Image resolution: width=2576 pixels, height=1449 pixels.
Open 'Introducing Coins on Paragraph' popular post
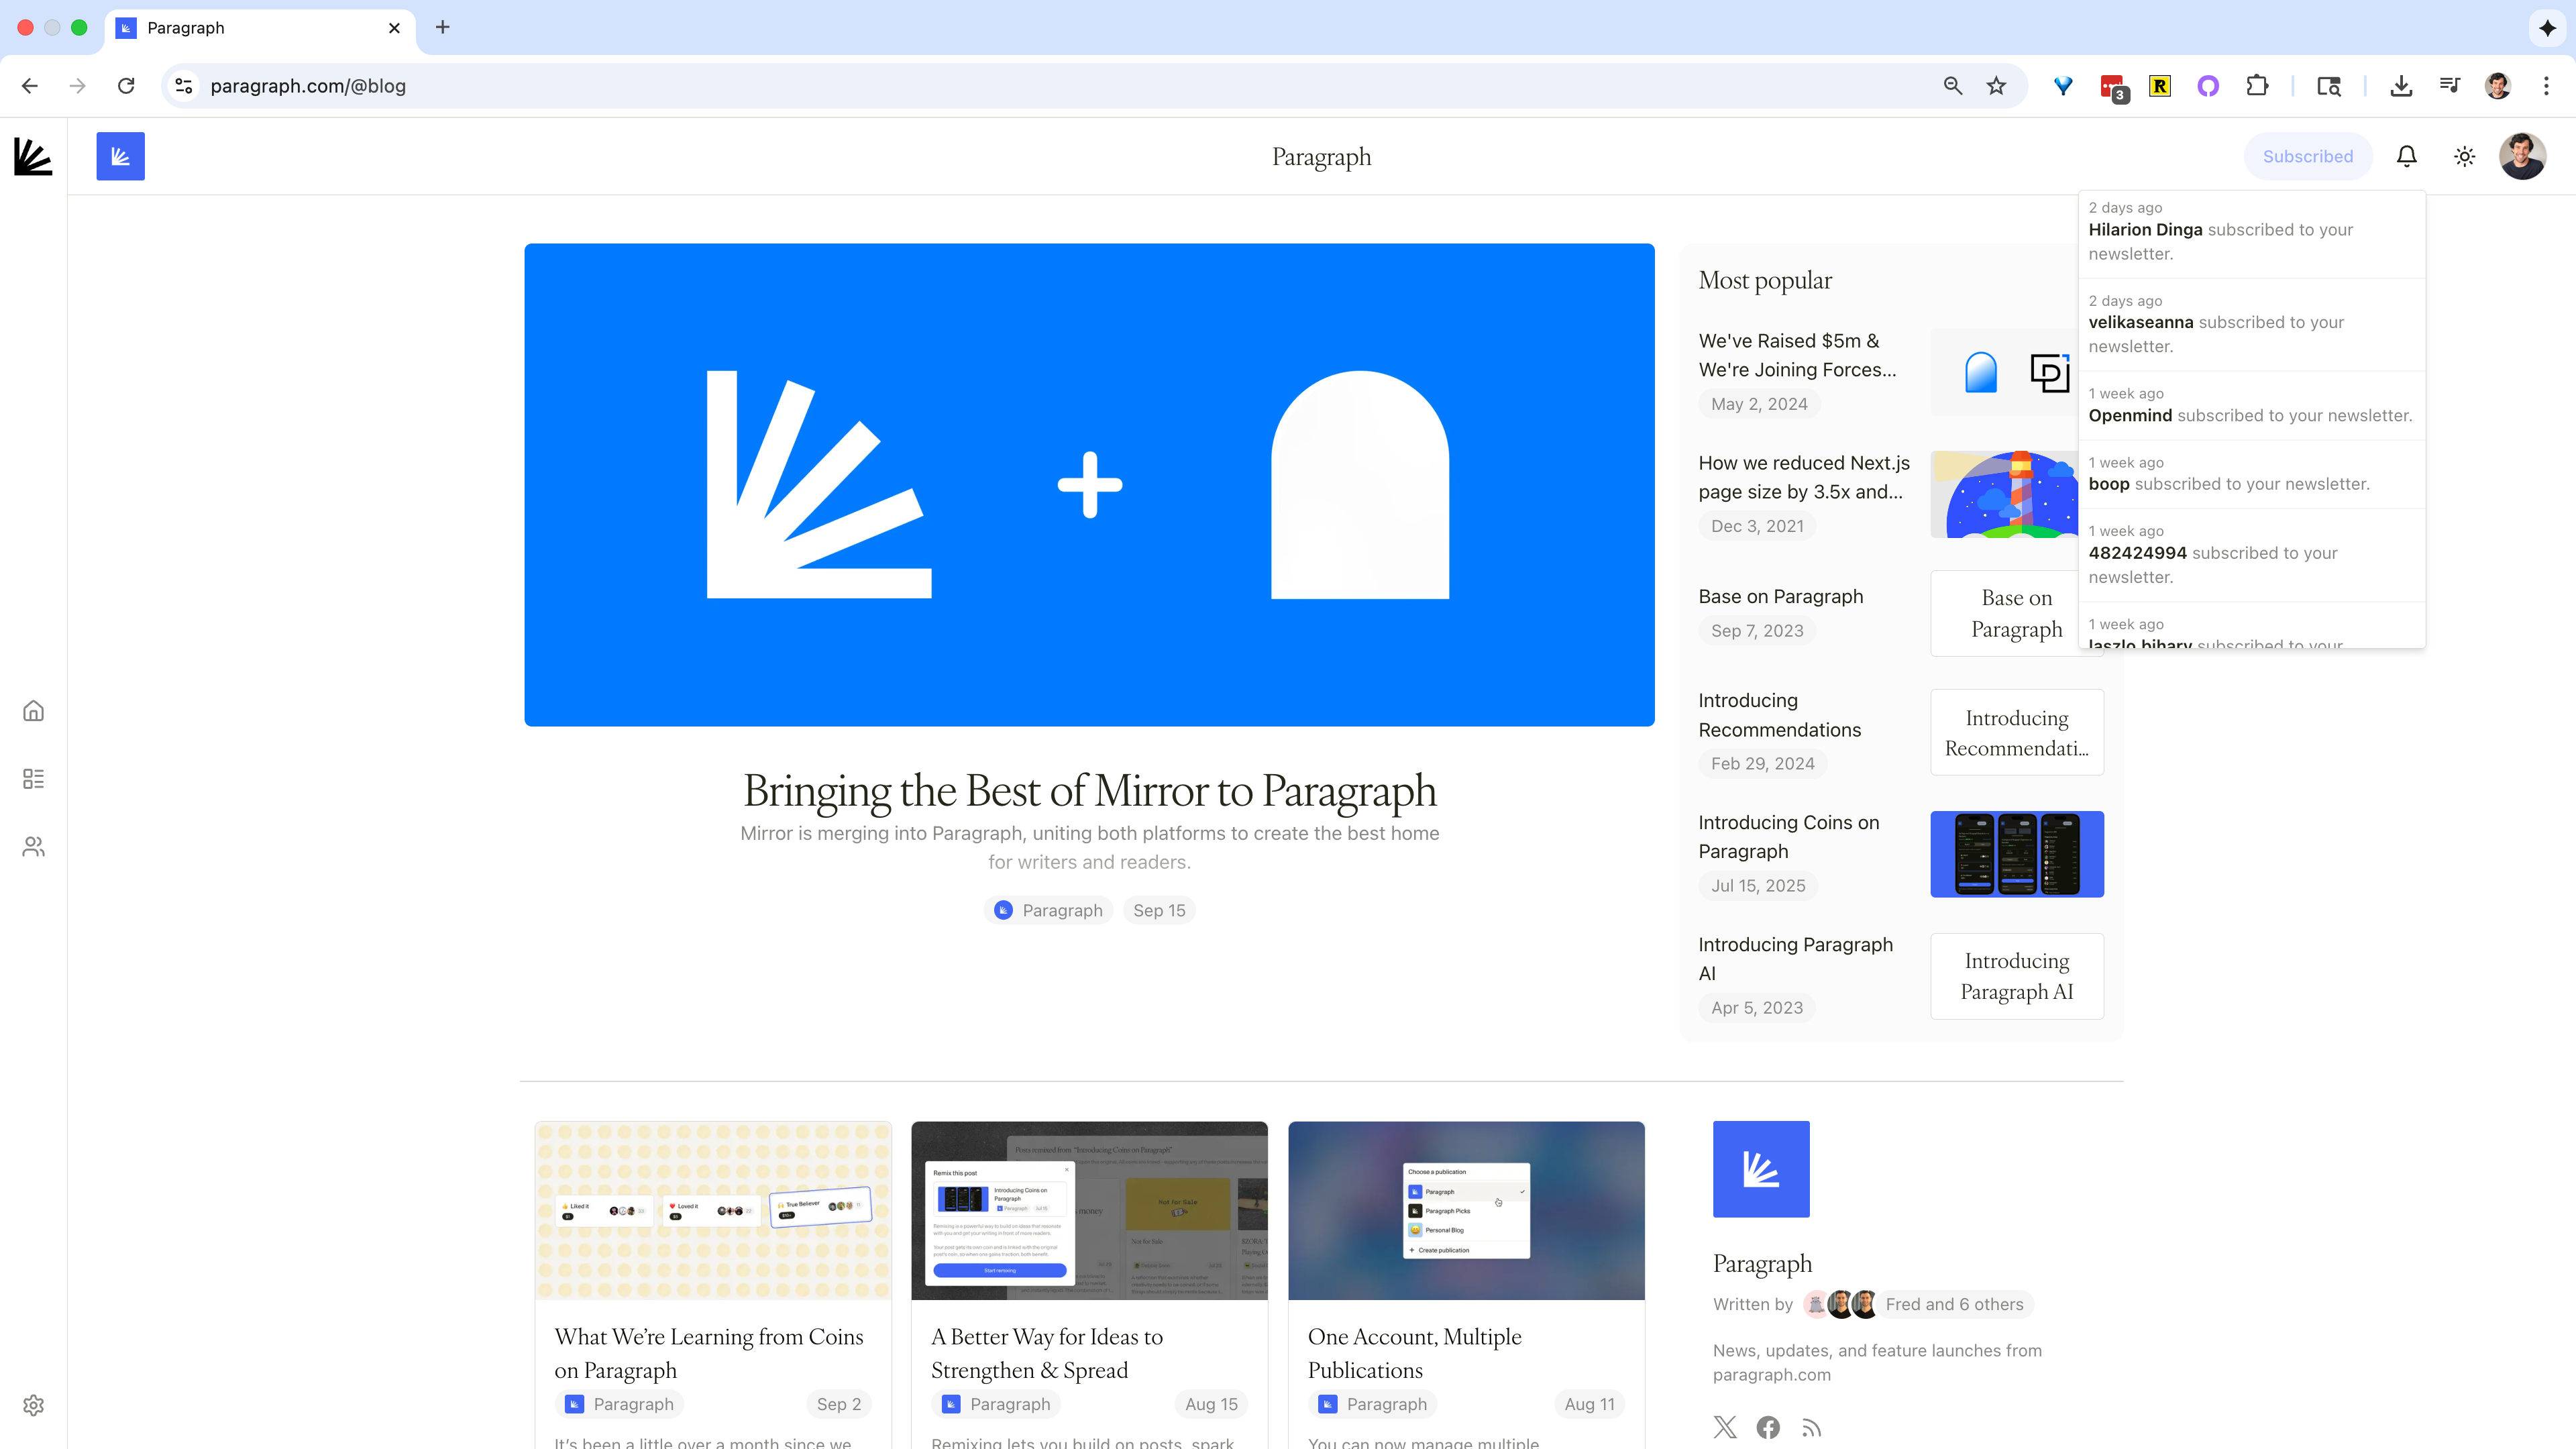pyautogui.click(x=1788, y=836)
